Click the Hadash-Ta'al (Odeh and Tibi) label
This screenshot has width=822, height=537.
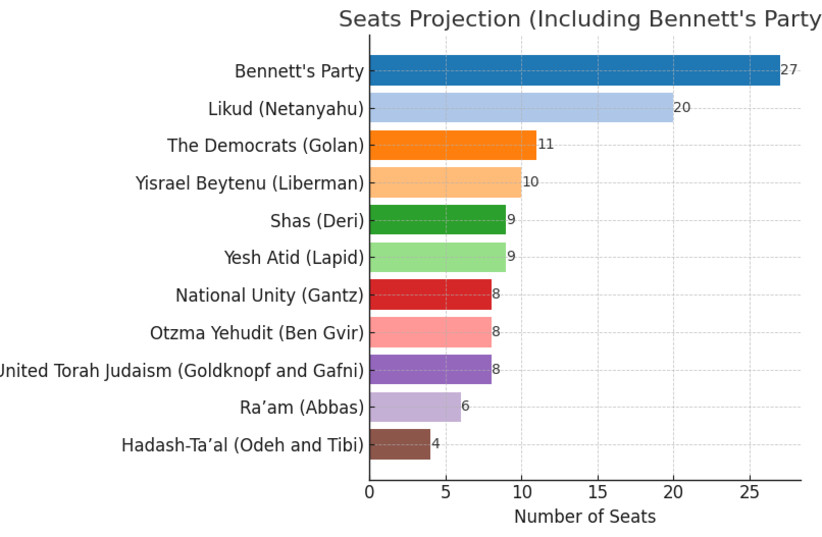point(243,445)
